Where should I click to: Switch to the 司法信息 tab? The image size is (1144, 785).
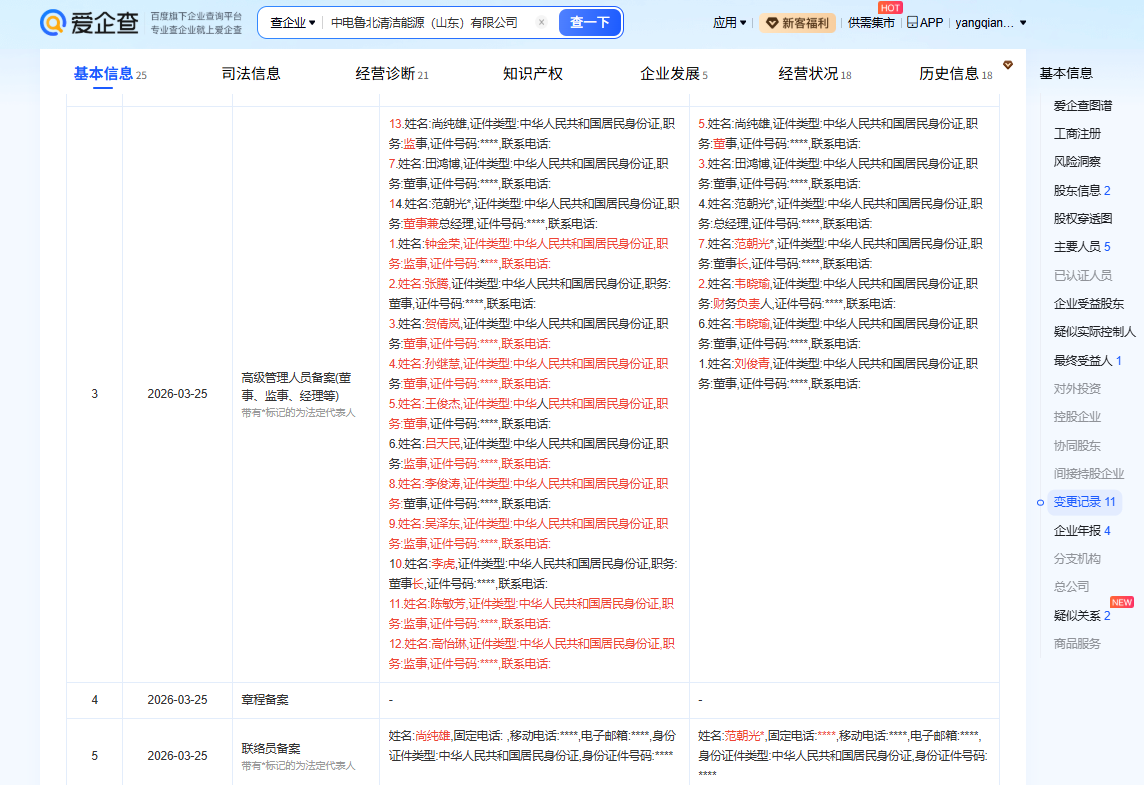point(251,73)
